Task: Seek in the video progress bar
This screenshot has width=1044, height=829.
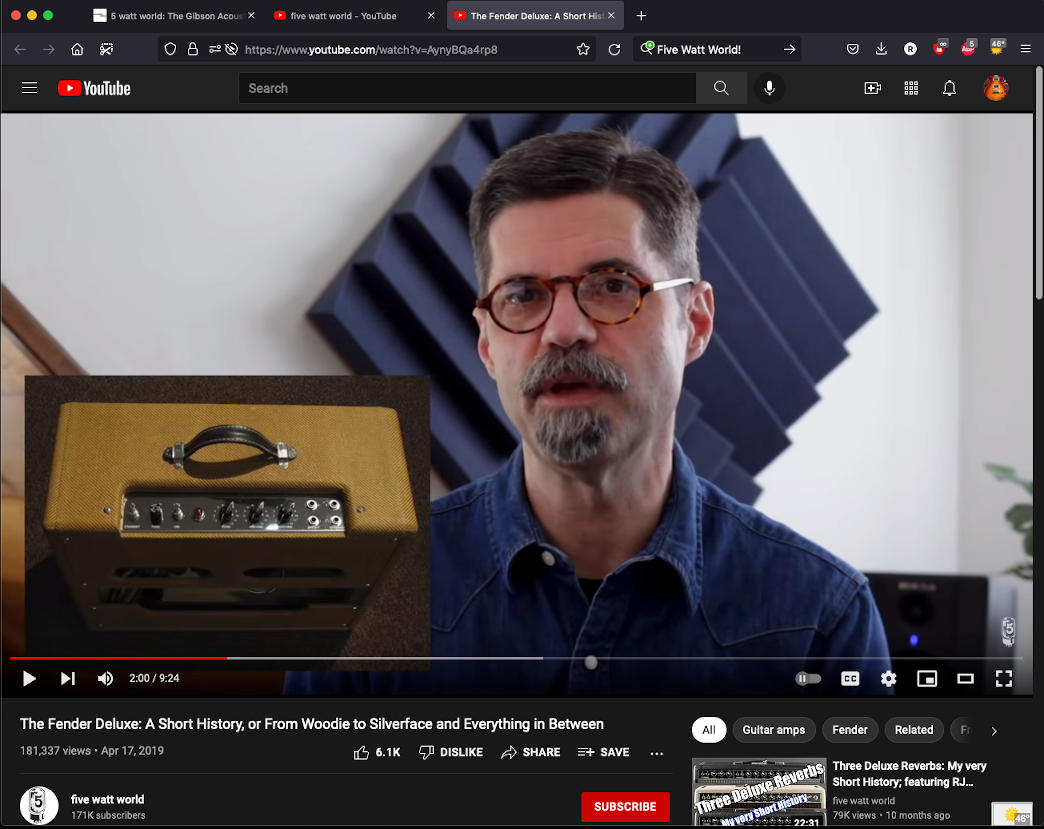Action: click(x=516, y=658)
